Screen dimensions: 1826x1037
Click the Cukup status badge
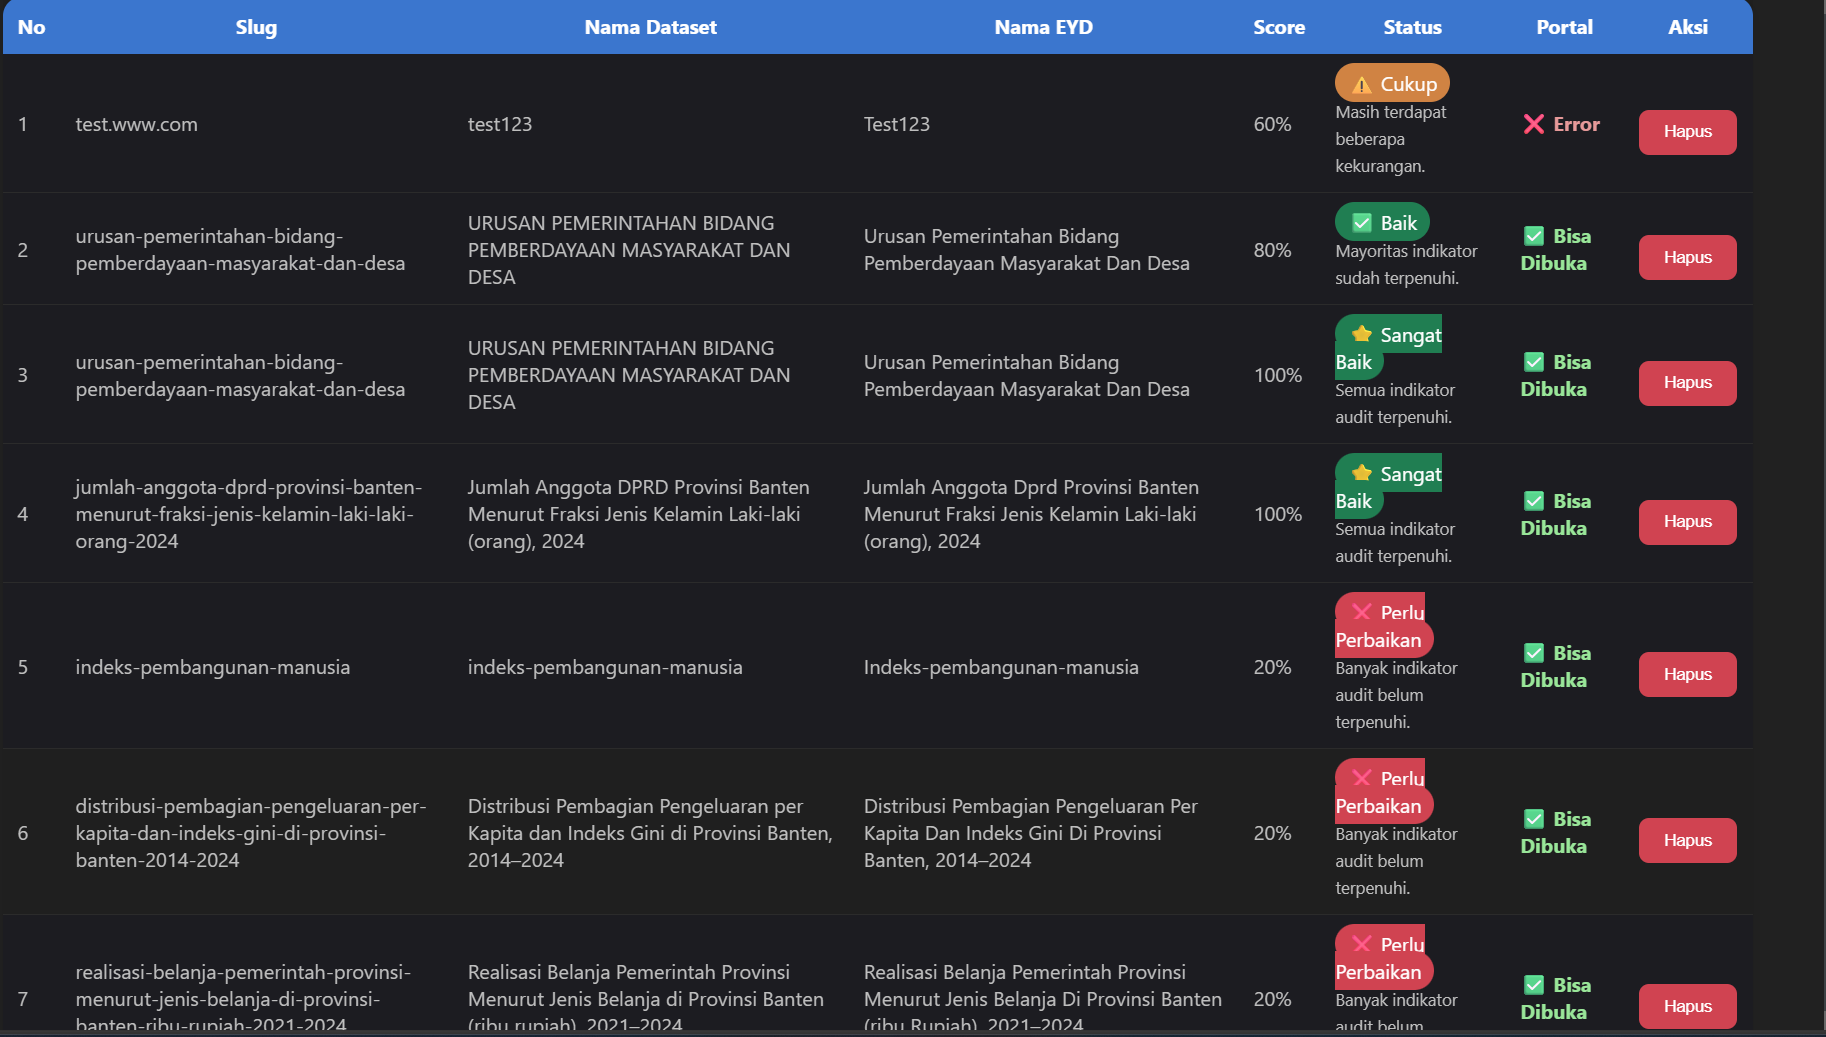1392,84
